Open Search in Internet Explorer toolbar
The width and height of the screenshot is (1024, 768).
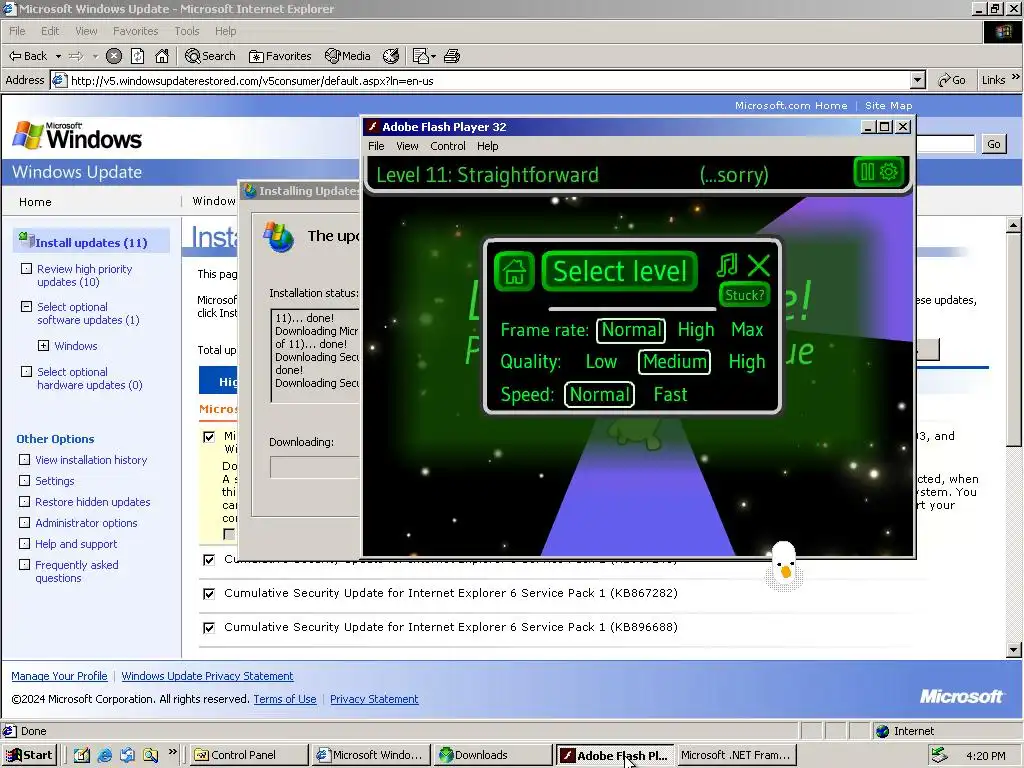(x=210, y=56)
